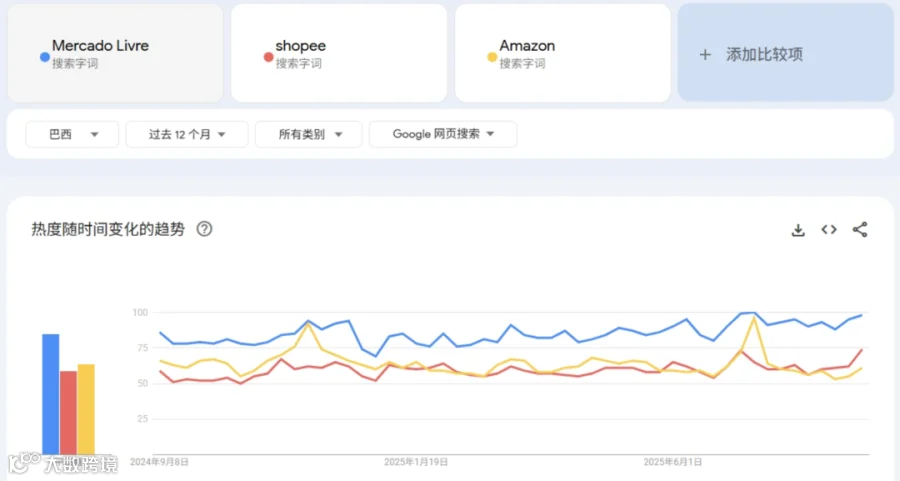
Task: Click the yellow average bar for Amazon
Action: pos(86,409)
